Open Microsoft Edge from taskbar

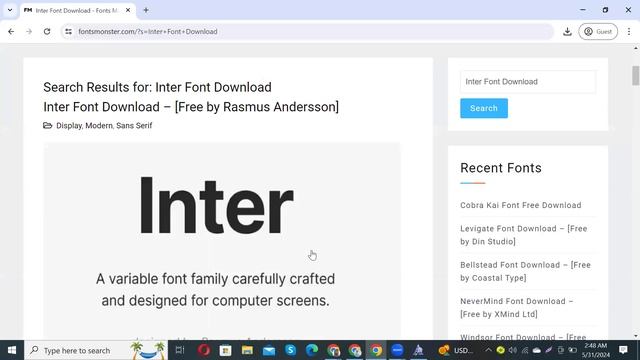pos(312,350)
